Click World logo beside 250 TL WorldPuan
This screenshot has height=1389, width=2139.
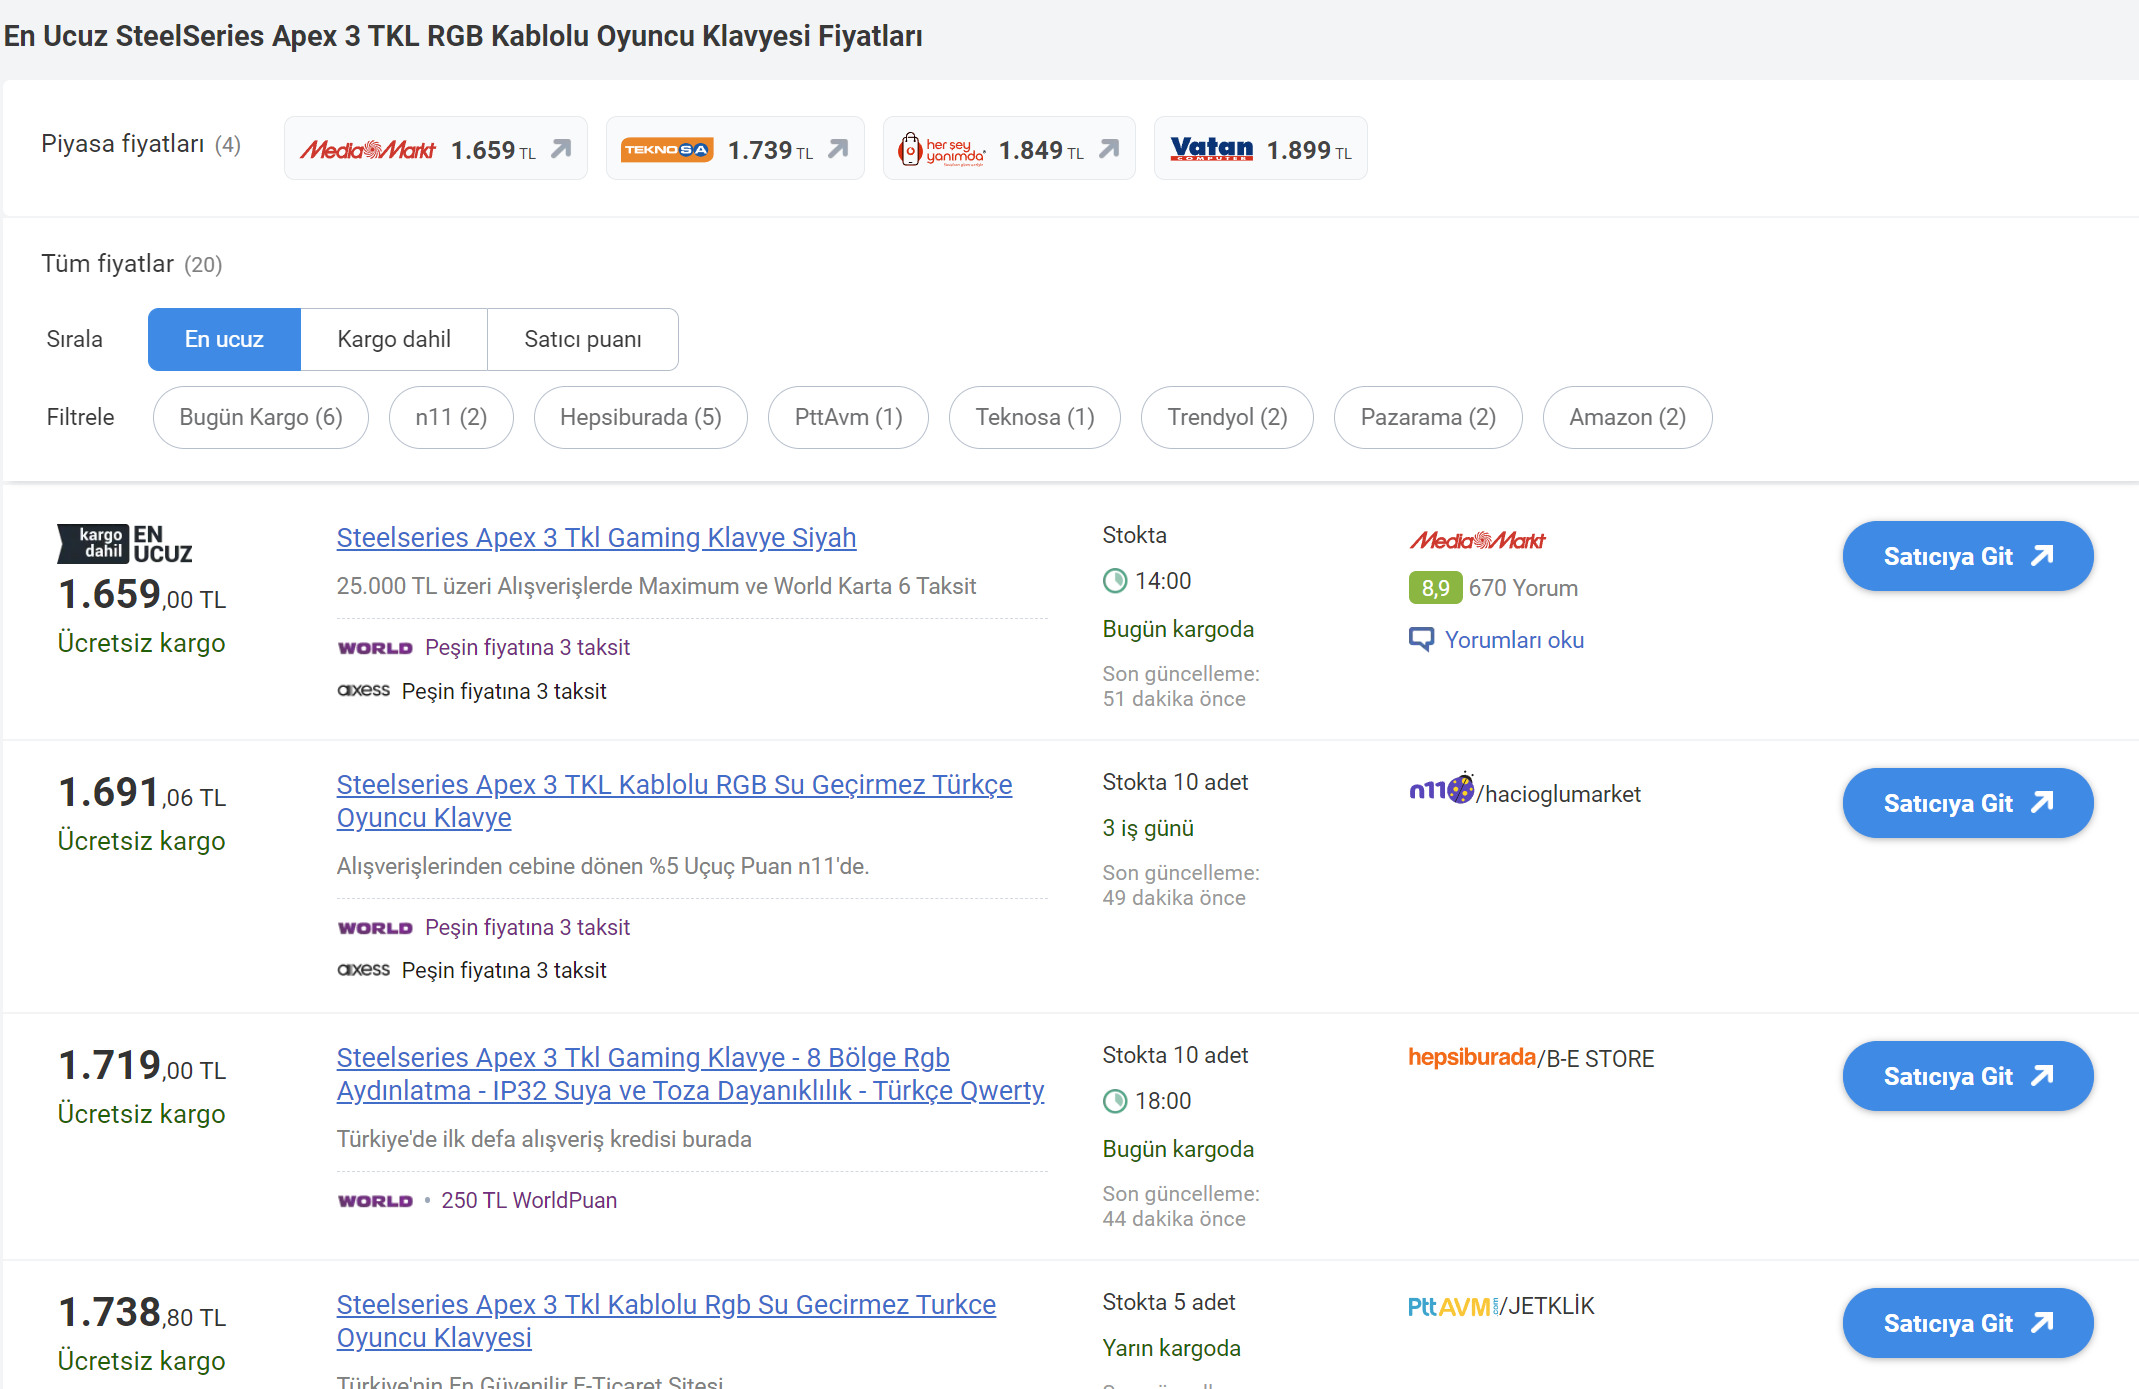375,1201
